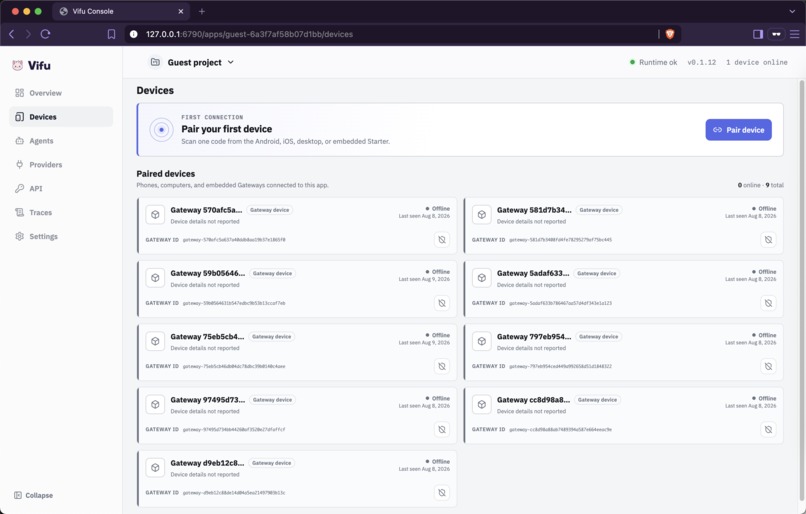Viewport: 806px width, 514px height.
Task: Click cube icon of Gateway 75eb5cb4
Action: tap(155, 341)
